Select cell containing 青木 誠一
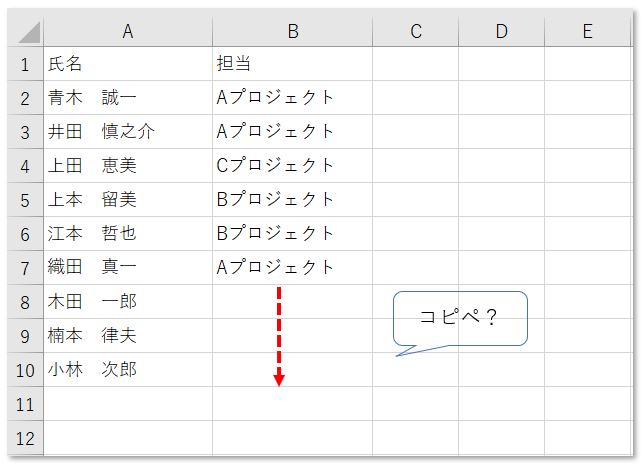 click(127, 98)
